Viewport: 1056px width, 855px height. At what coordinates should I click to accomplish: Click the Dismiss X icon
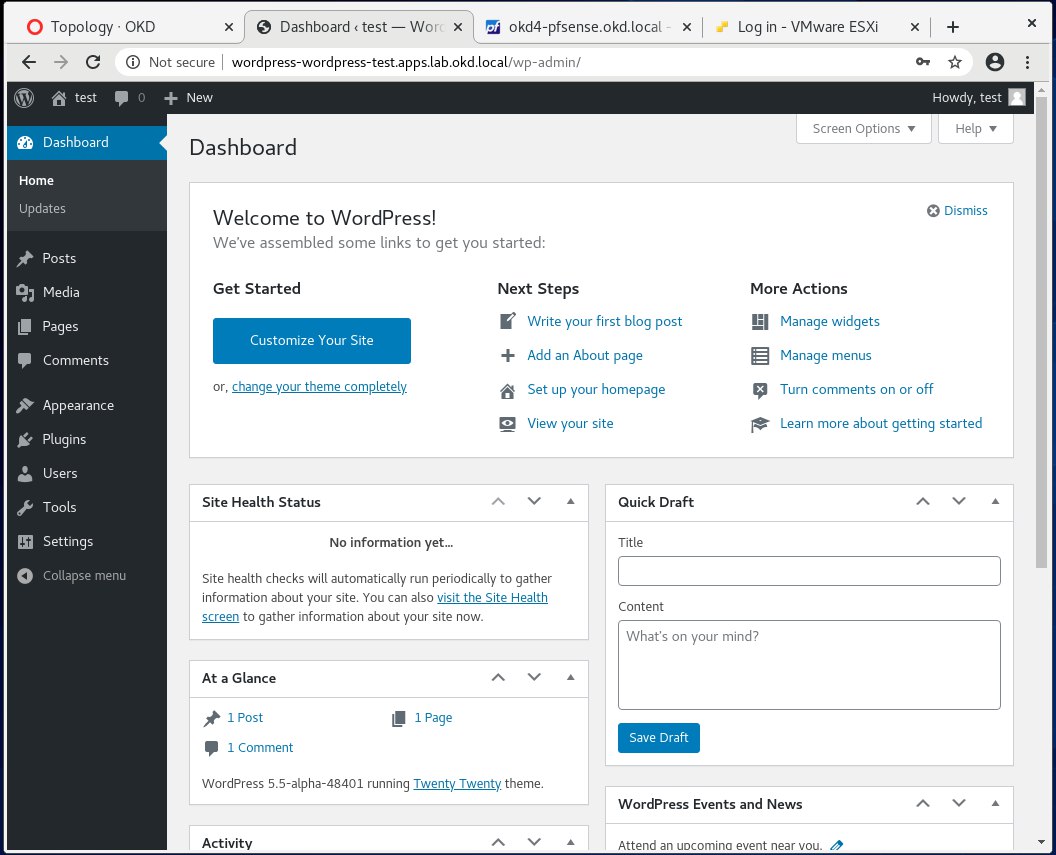tap(933, 211)
